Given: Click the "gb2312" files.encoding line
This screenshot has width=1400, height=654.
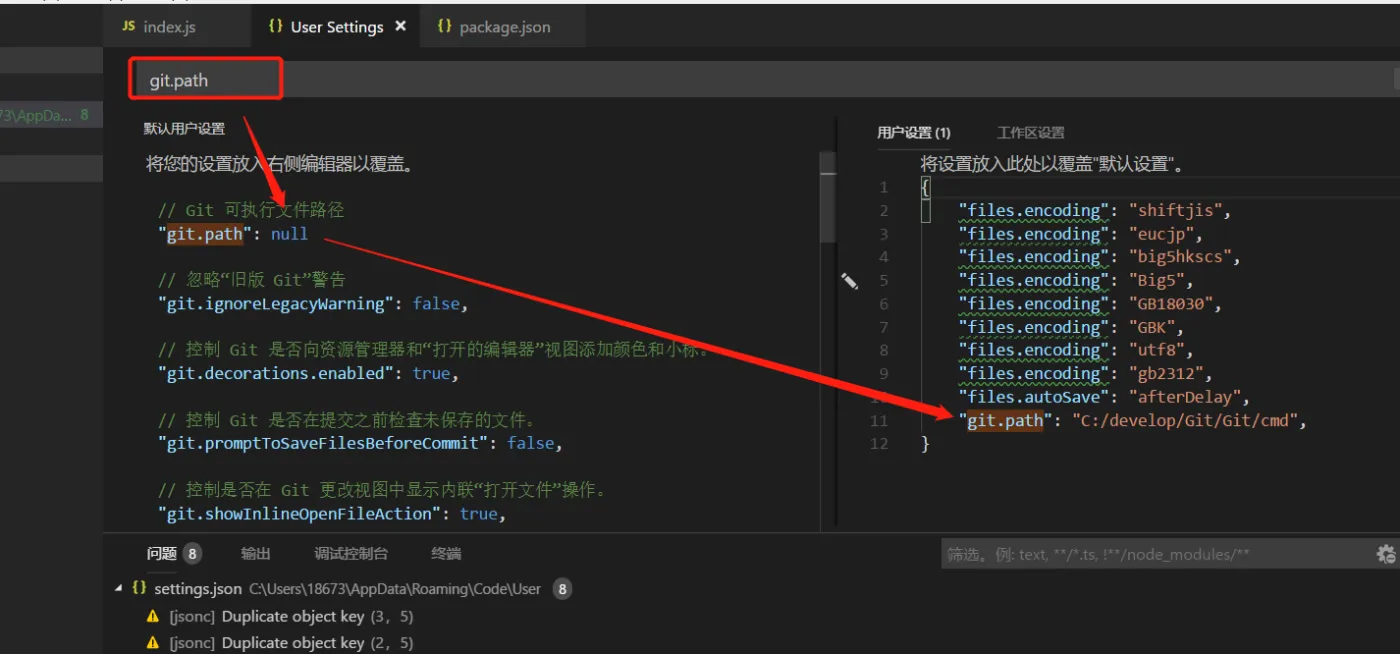Looking at the screenshot, I should [1086, 373].
